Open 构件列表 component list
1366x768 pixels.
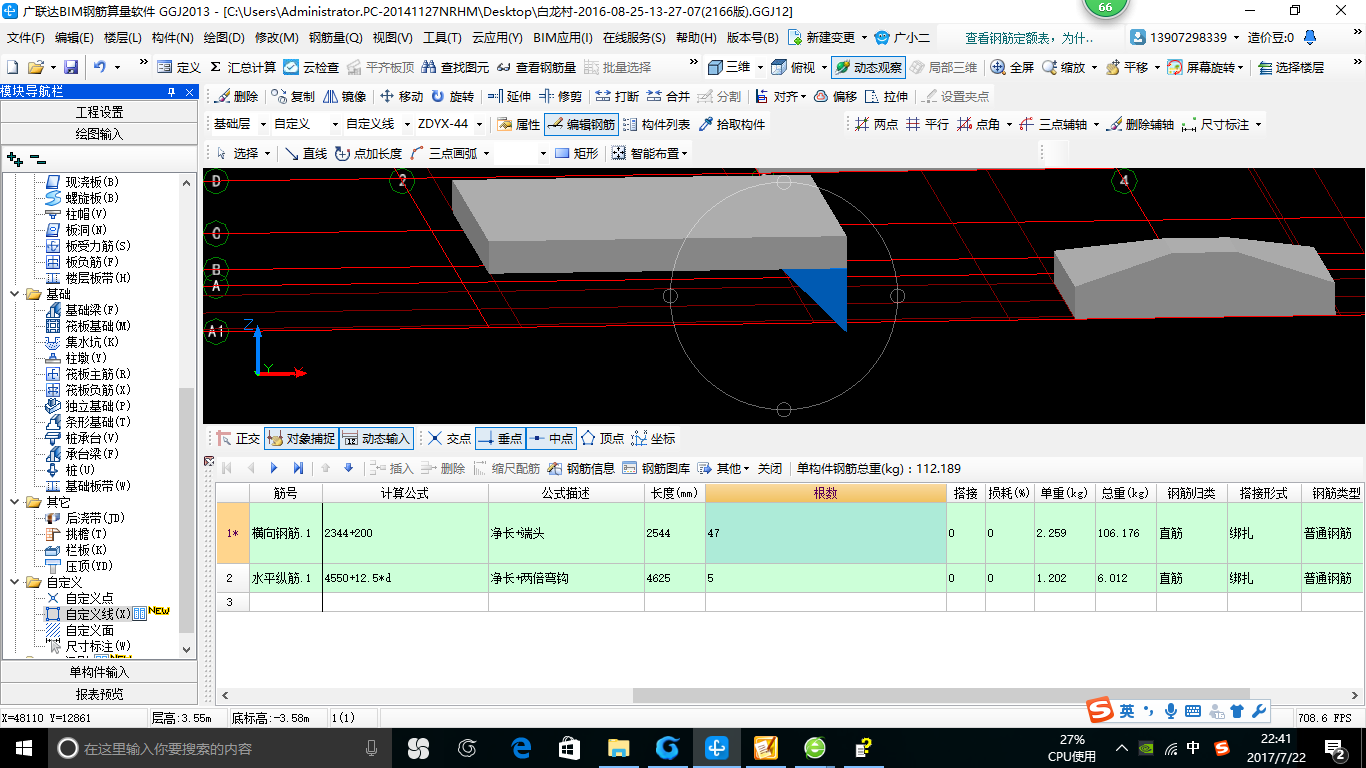(656, 125)
